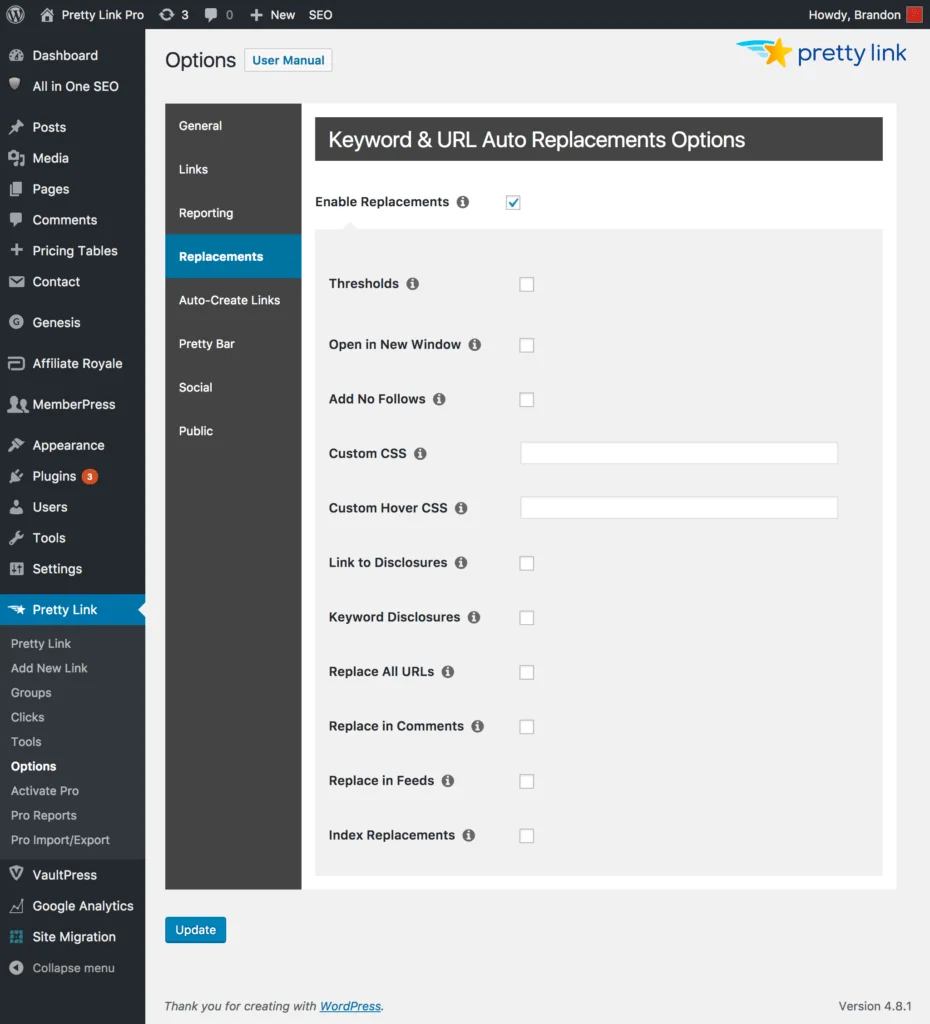Click the updates icon in the admin bar
The image size is (930, 1024).
[x=165, y=14]
